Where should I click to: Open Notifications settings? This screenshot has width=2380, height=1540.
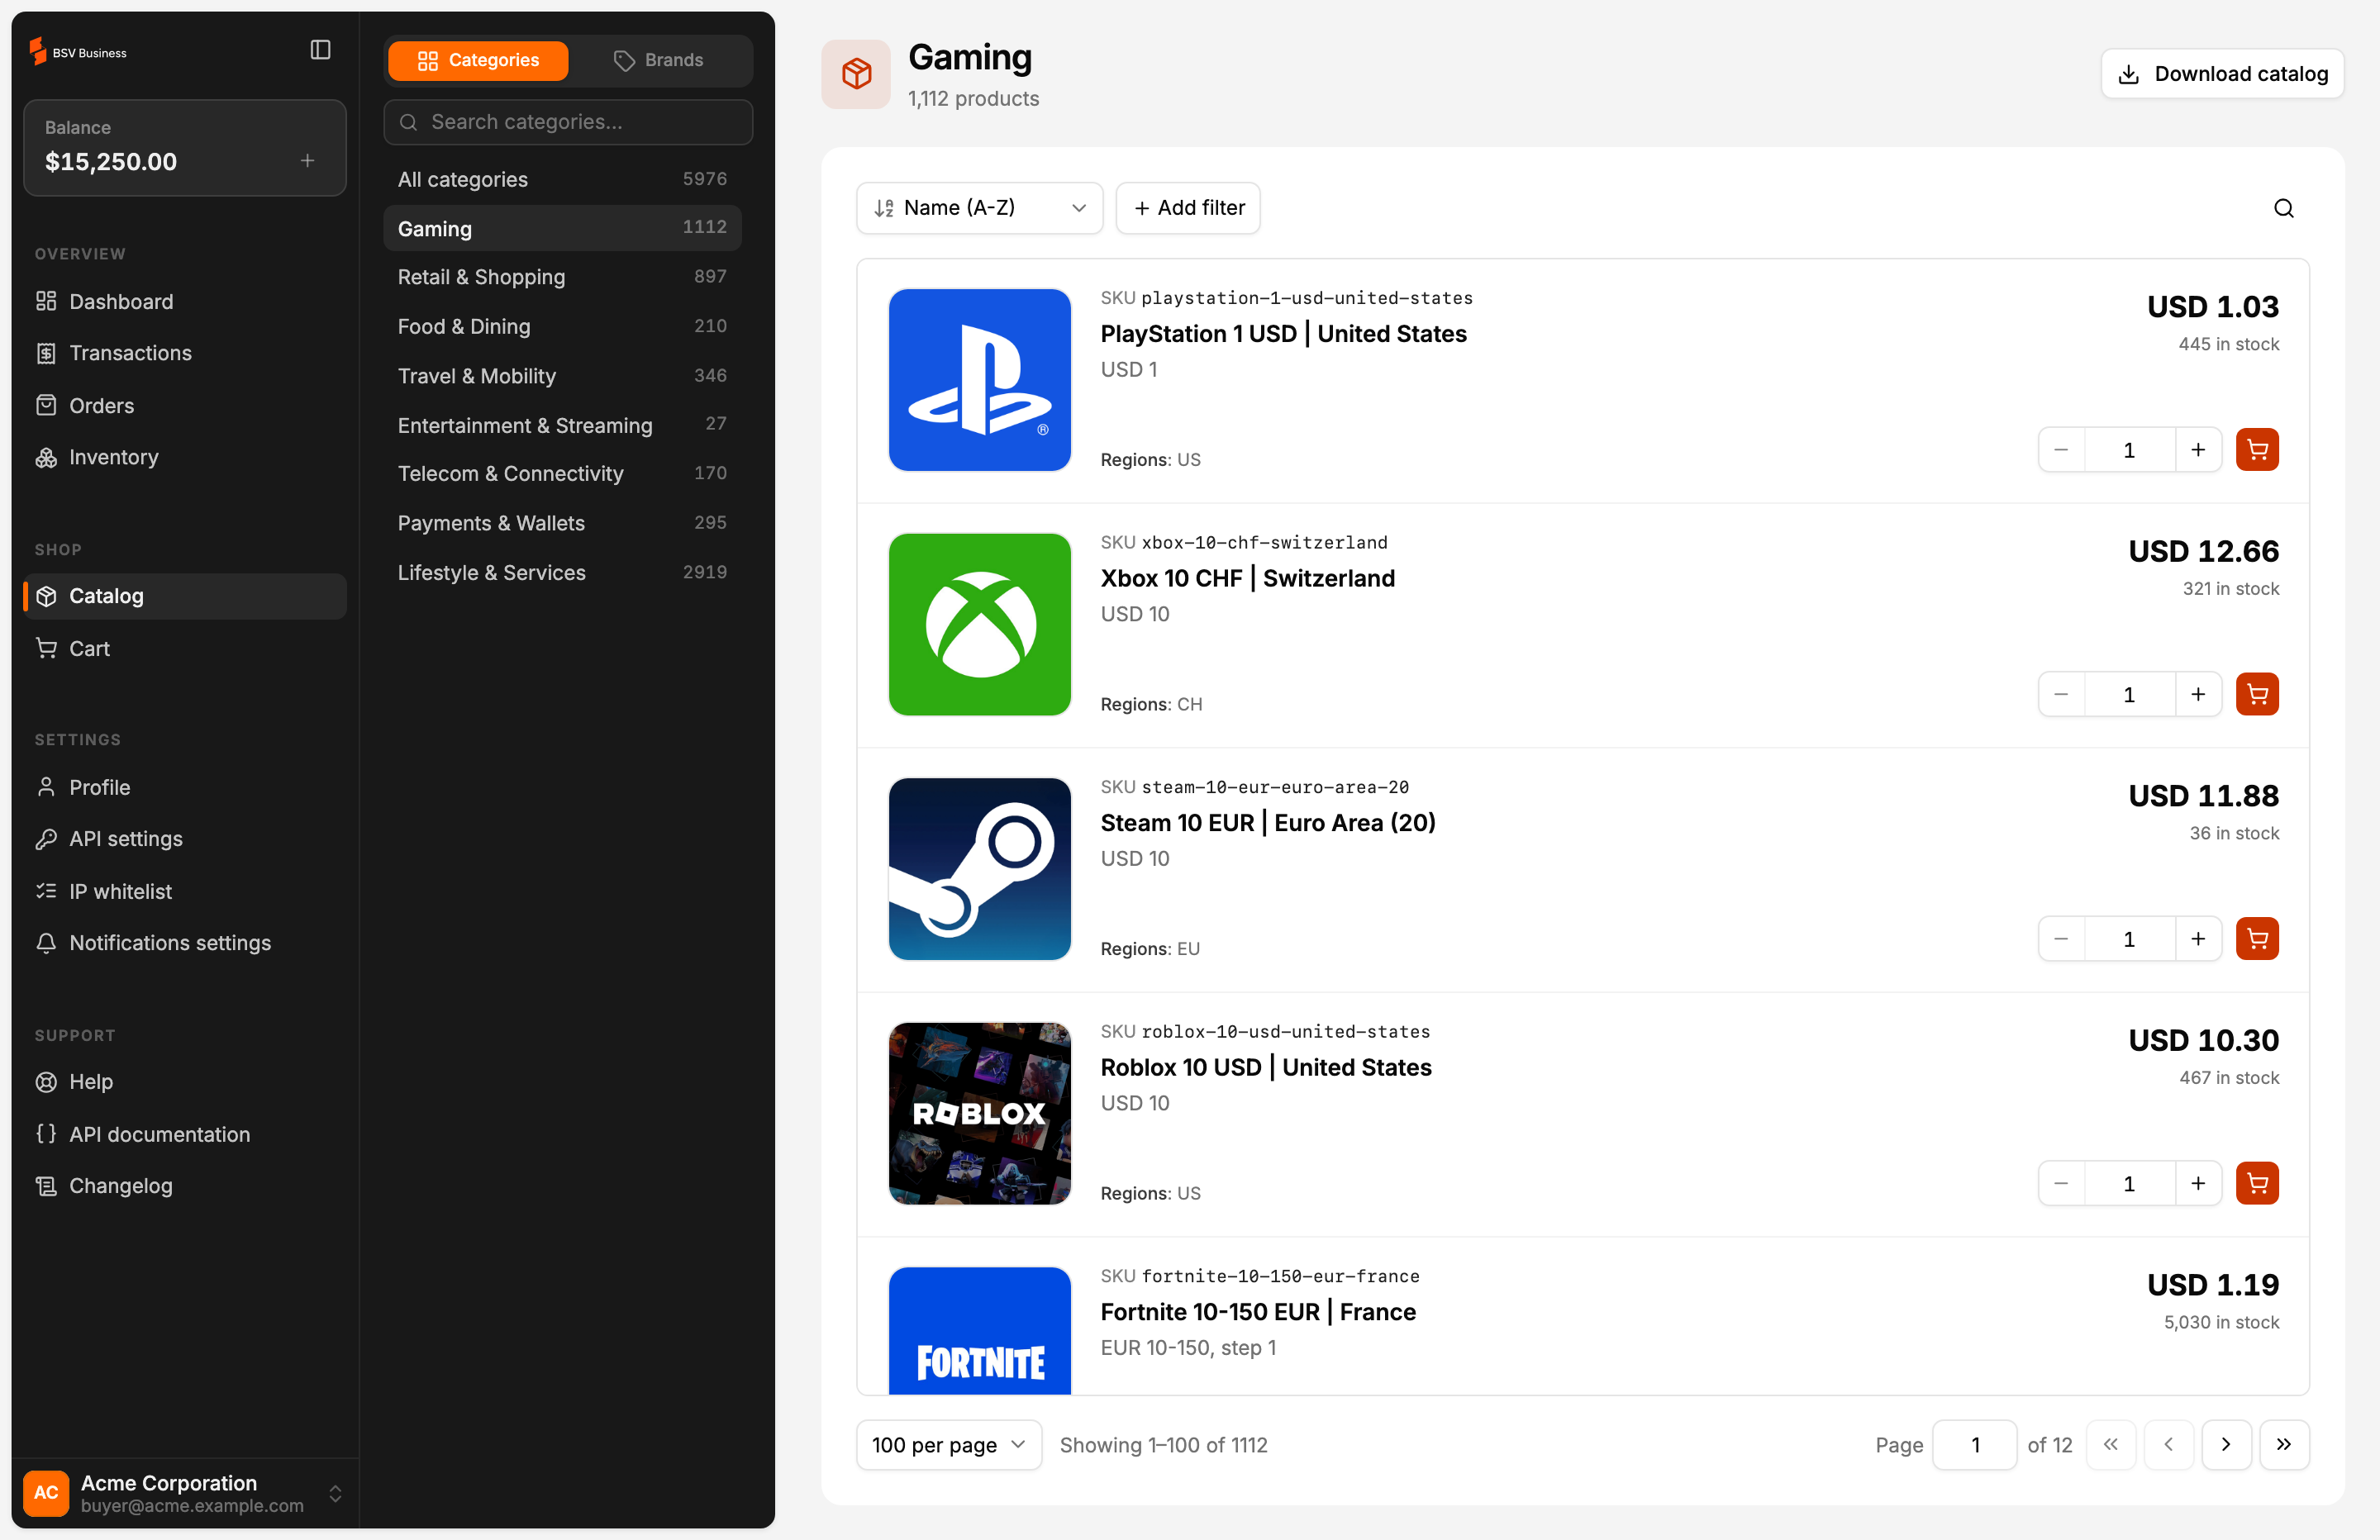tap(184, 943)
